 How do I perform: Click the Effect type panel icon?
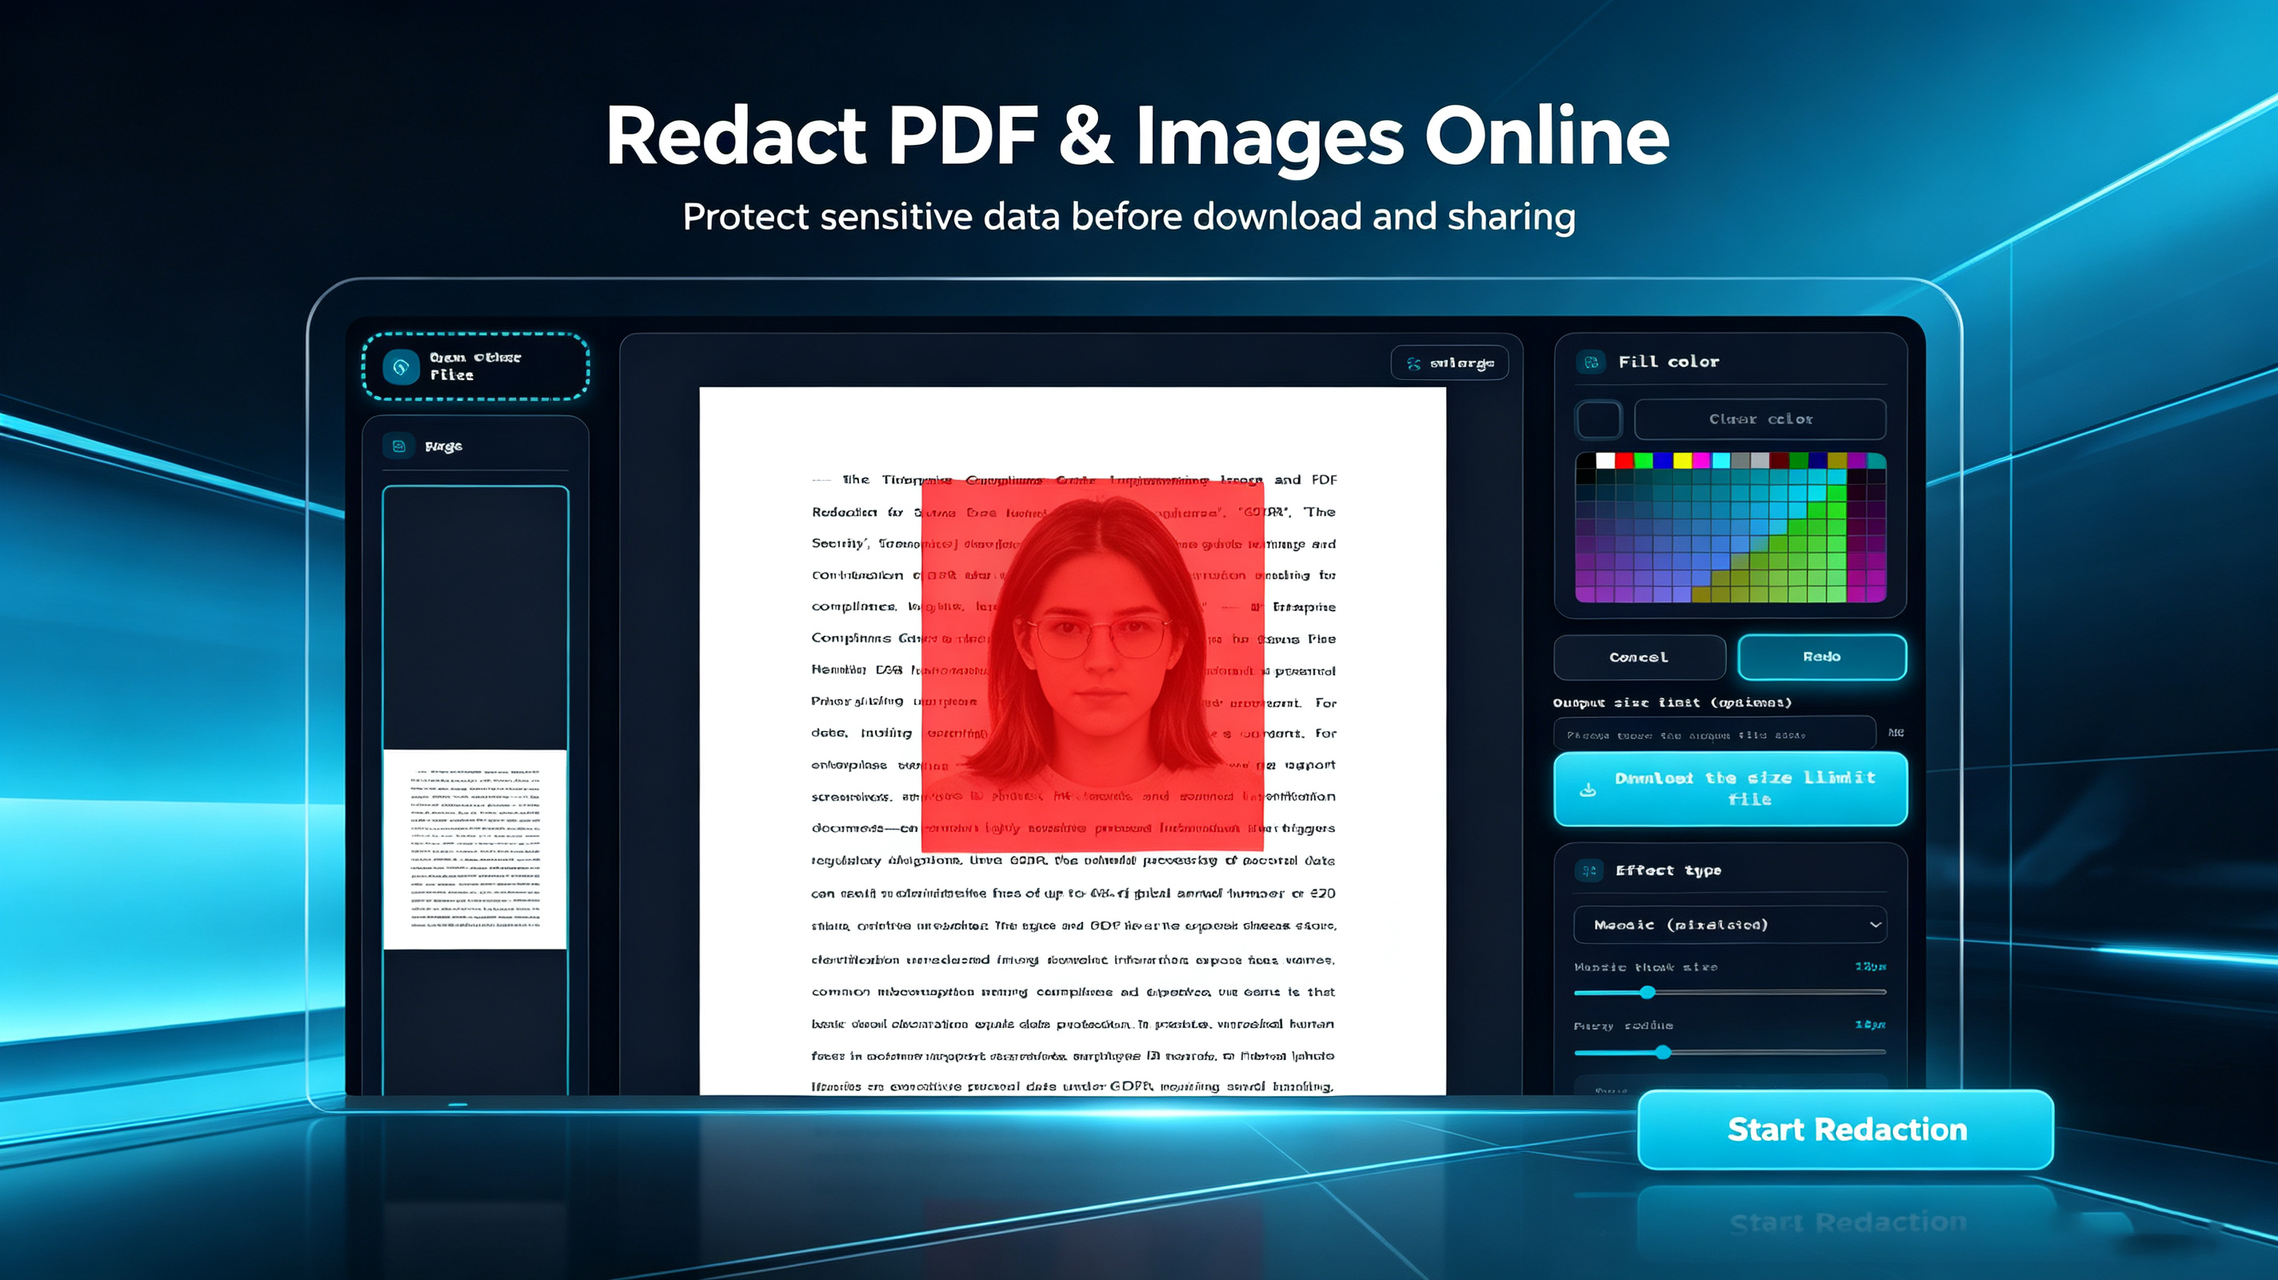pyautogui.click(x=1589, y=871)
